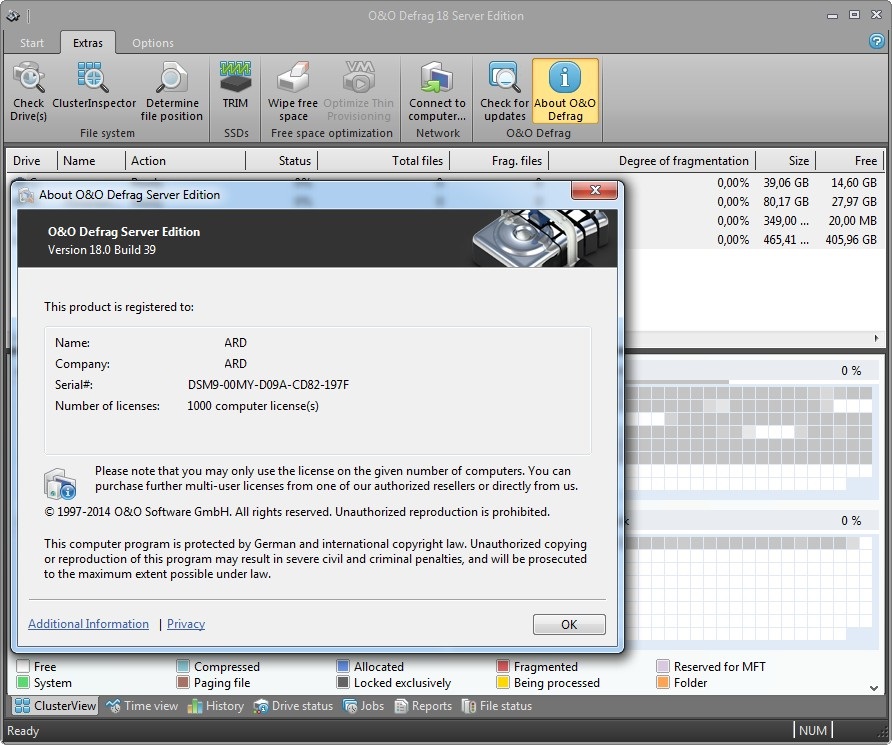Screen dimensions: 892x745
Task: Click the Paging file legend swatch
Action: [183, 682]
